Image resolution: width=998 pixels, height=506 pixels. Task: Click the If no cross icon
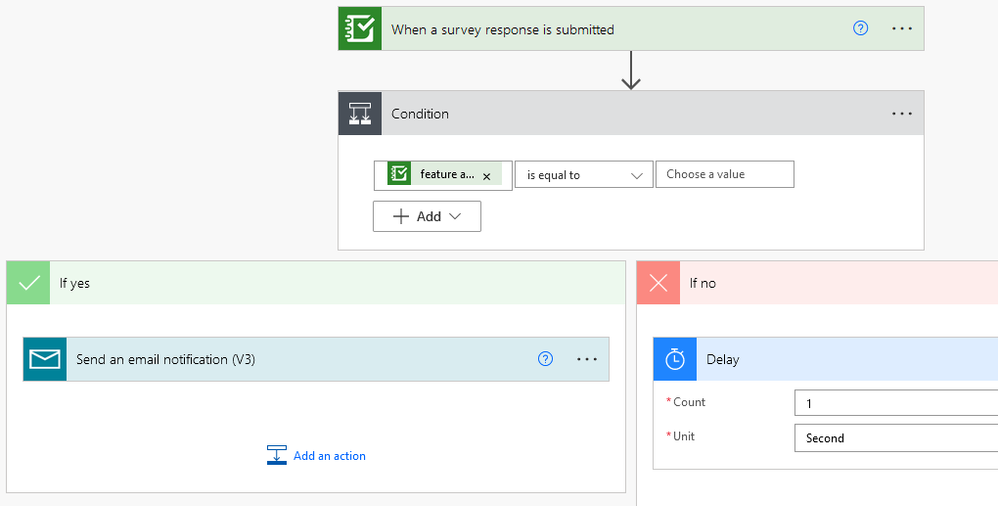click(659, 283)
